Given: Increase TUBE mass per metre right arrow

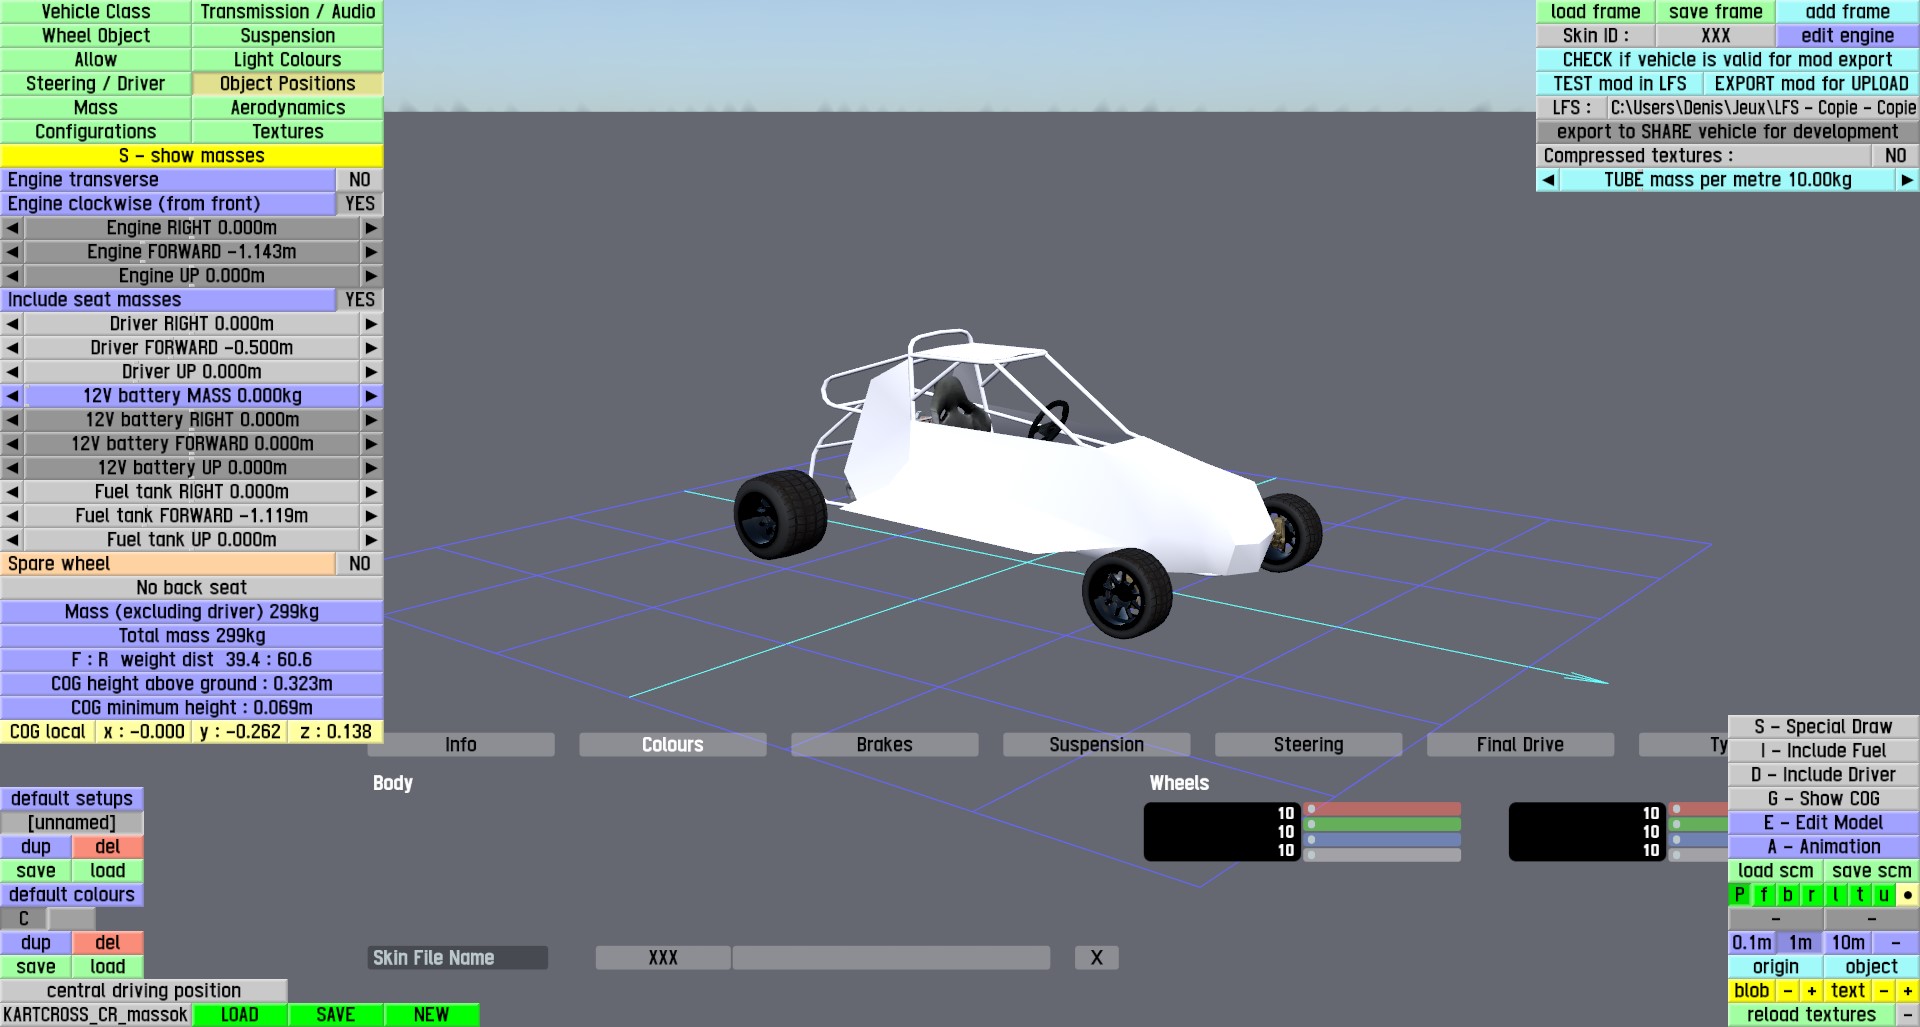Looking at the screenshot, I should [x=1907, y=180].
